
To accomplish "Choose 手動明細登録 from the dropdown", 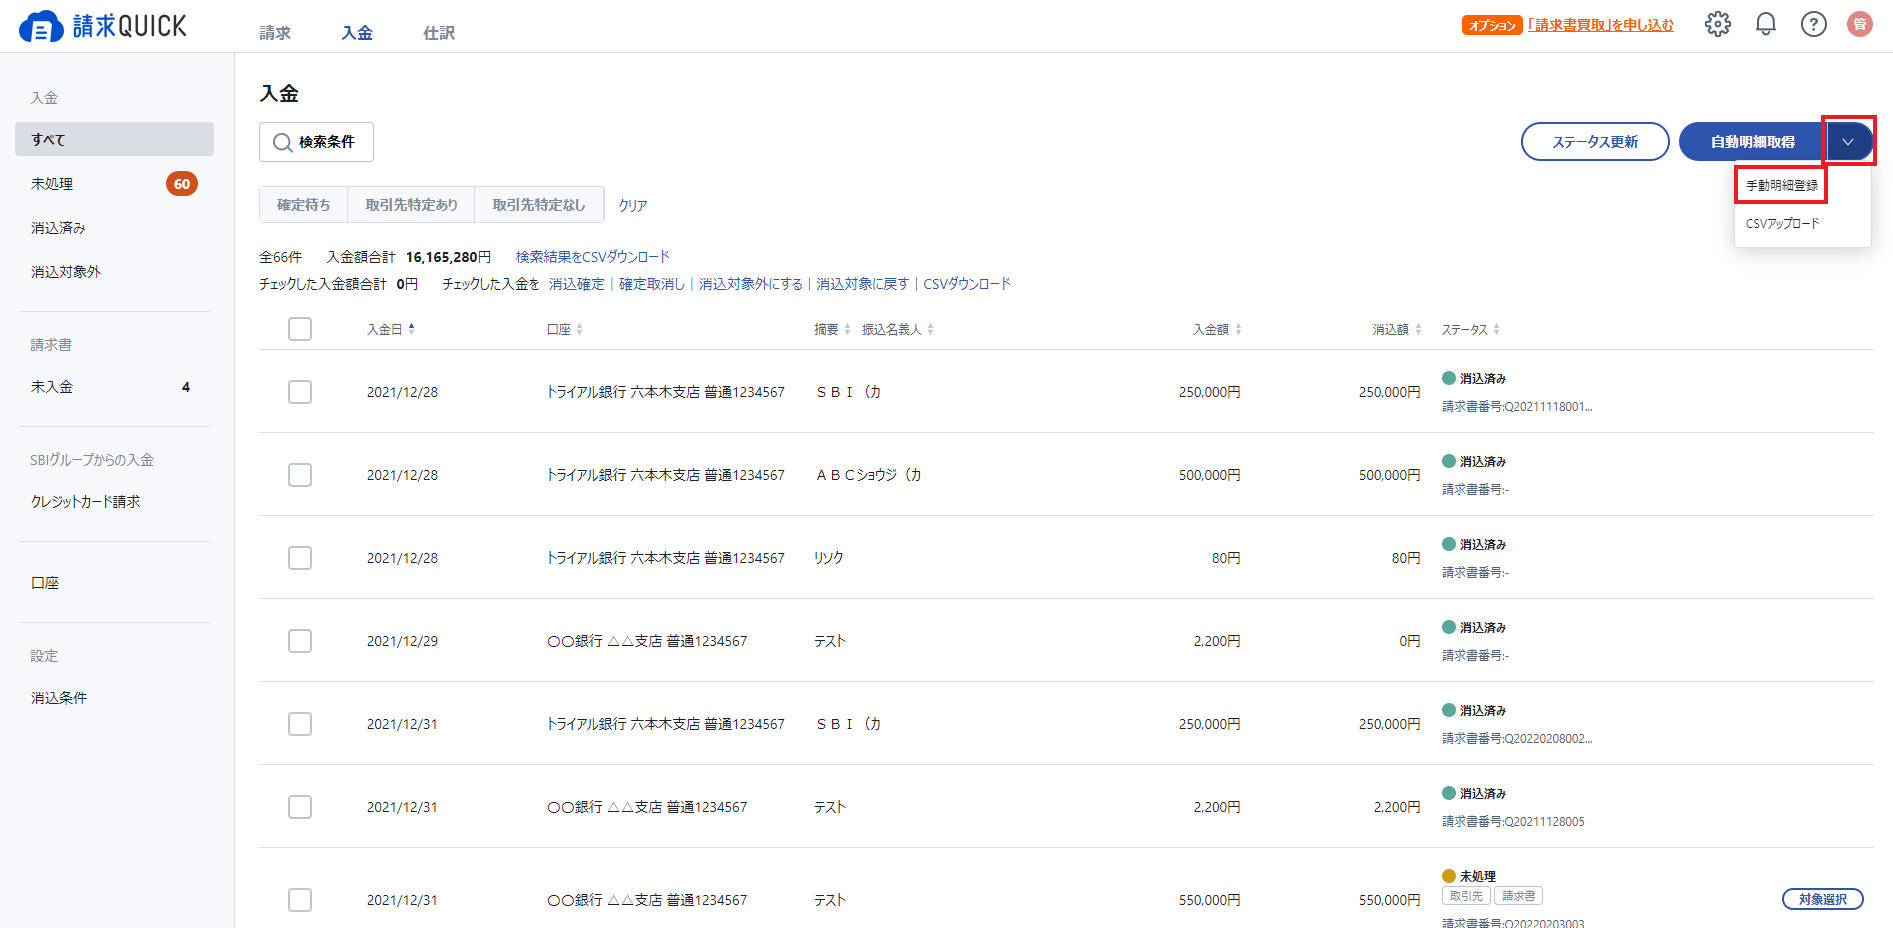I will (1781, 186).
